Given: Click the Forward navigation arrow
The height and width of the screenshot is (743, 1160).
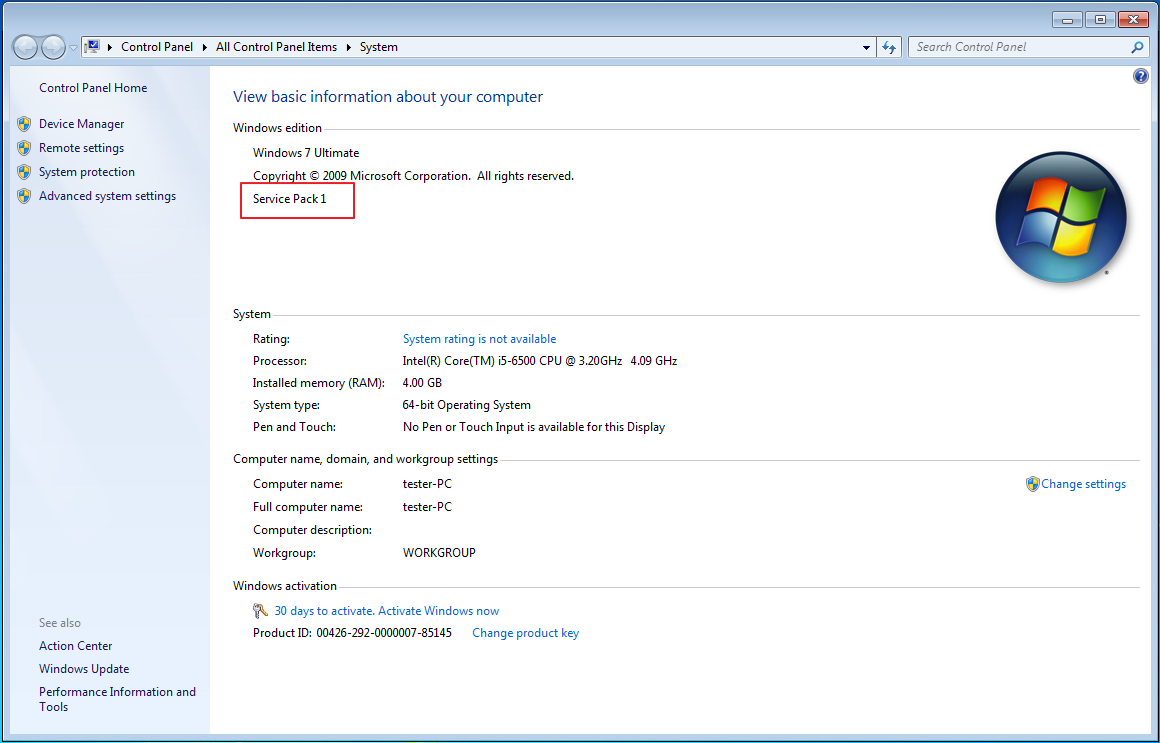Looking at the screenshot, I should (53, 47).
